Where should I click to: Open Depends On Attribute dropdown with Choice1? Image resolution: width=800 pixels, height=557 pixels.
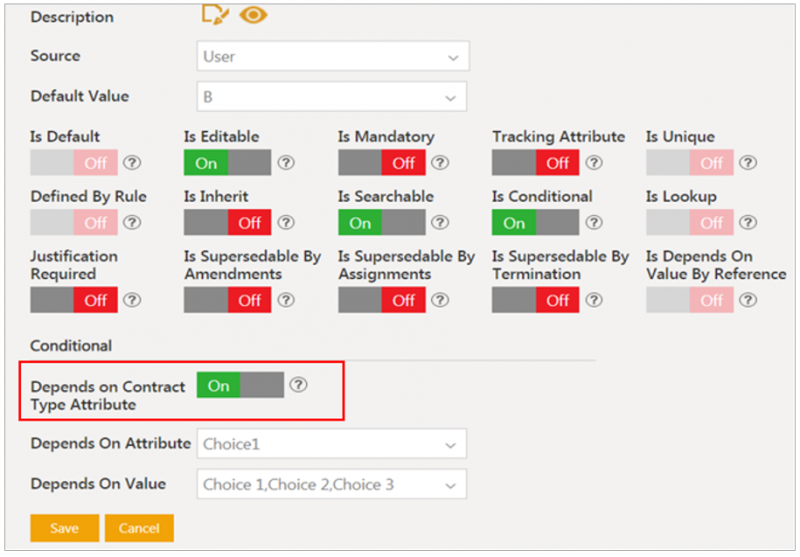tap(332, 444)
